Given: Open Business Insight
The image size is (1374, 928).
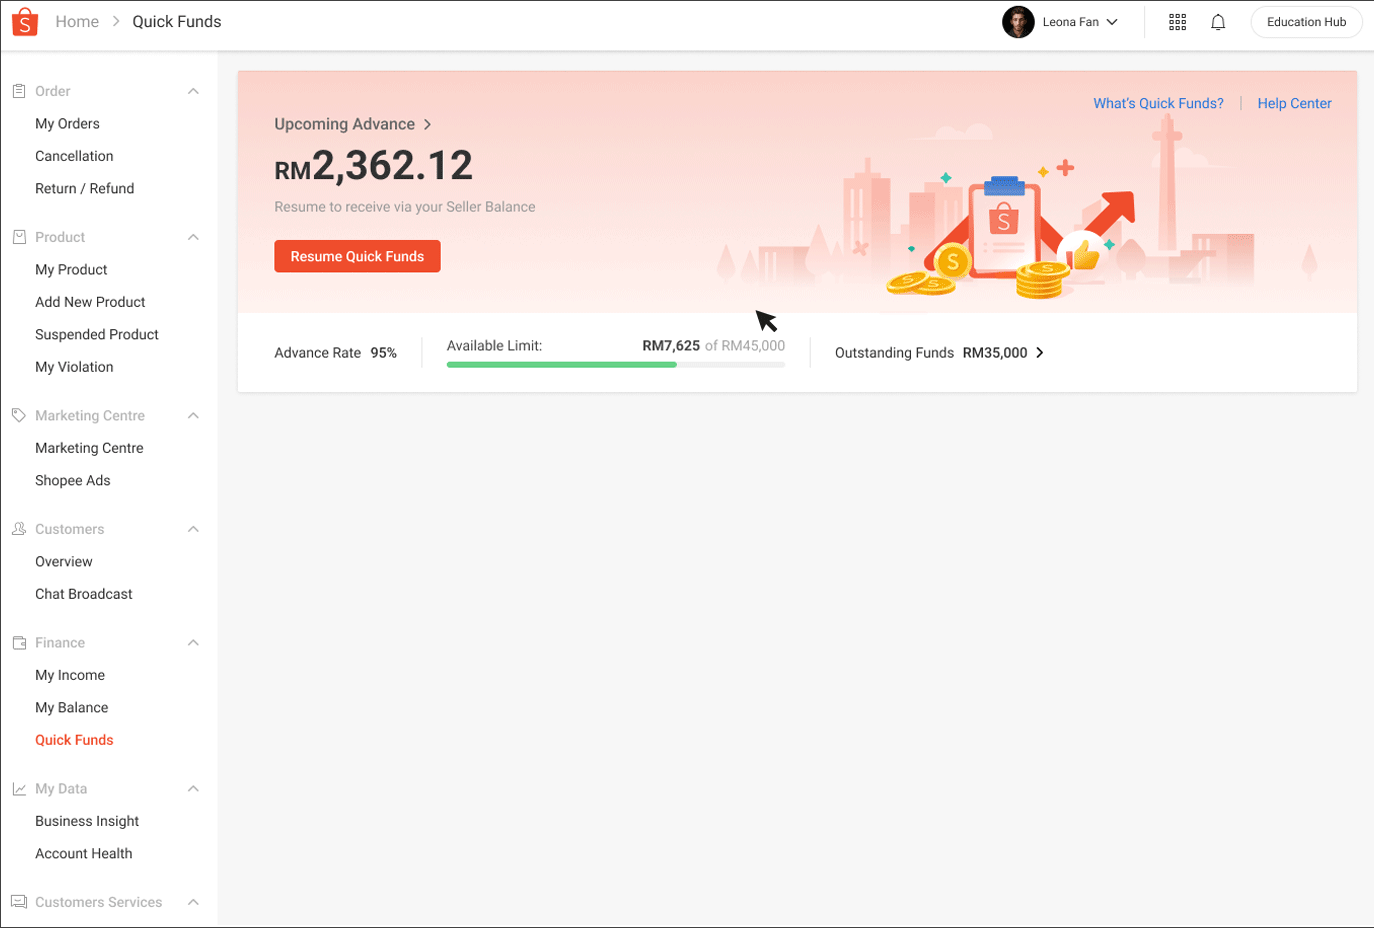Looking at the screenshot, I should pyautogui.click(x=87, y=821).
